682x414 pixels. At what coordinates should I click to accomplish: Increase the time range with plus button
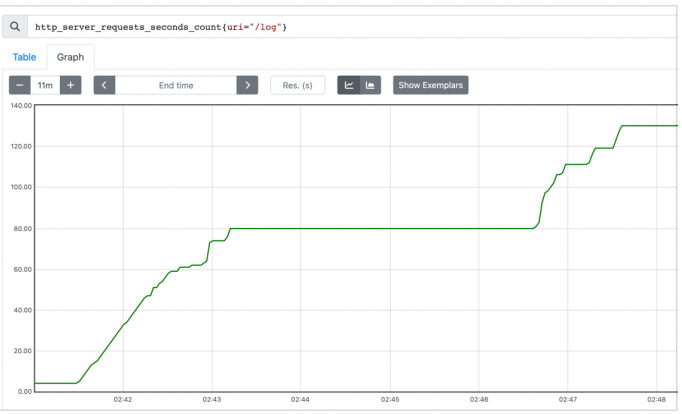coord(70,85)
